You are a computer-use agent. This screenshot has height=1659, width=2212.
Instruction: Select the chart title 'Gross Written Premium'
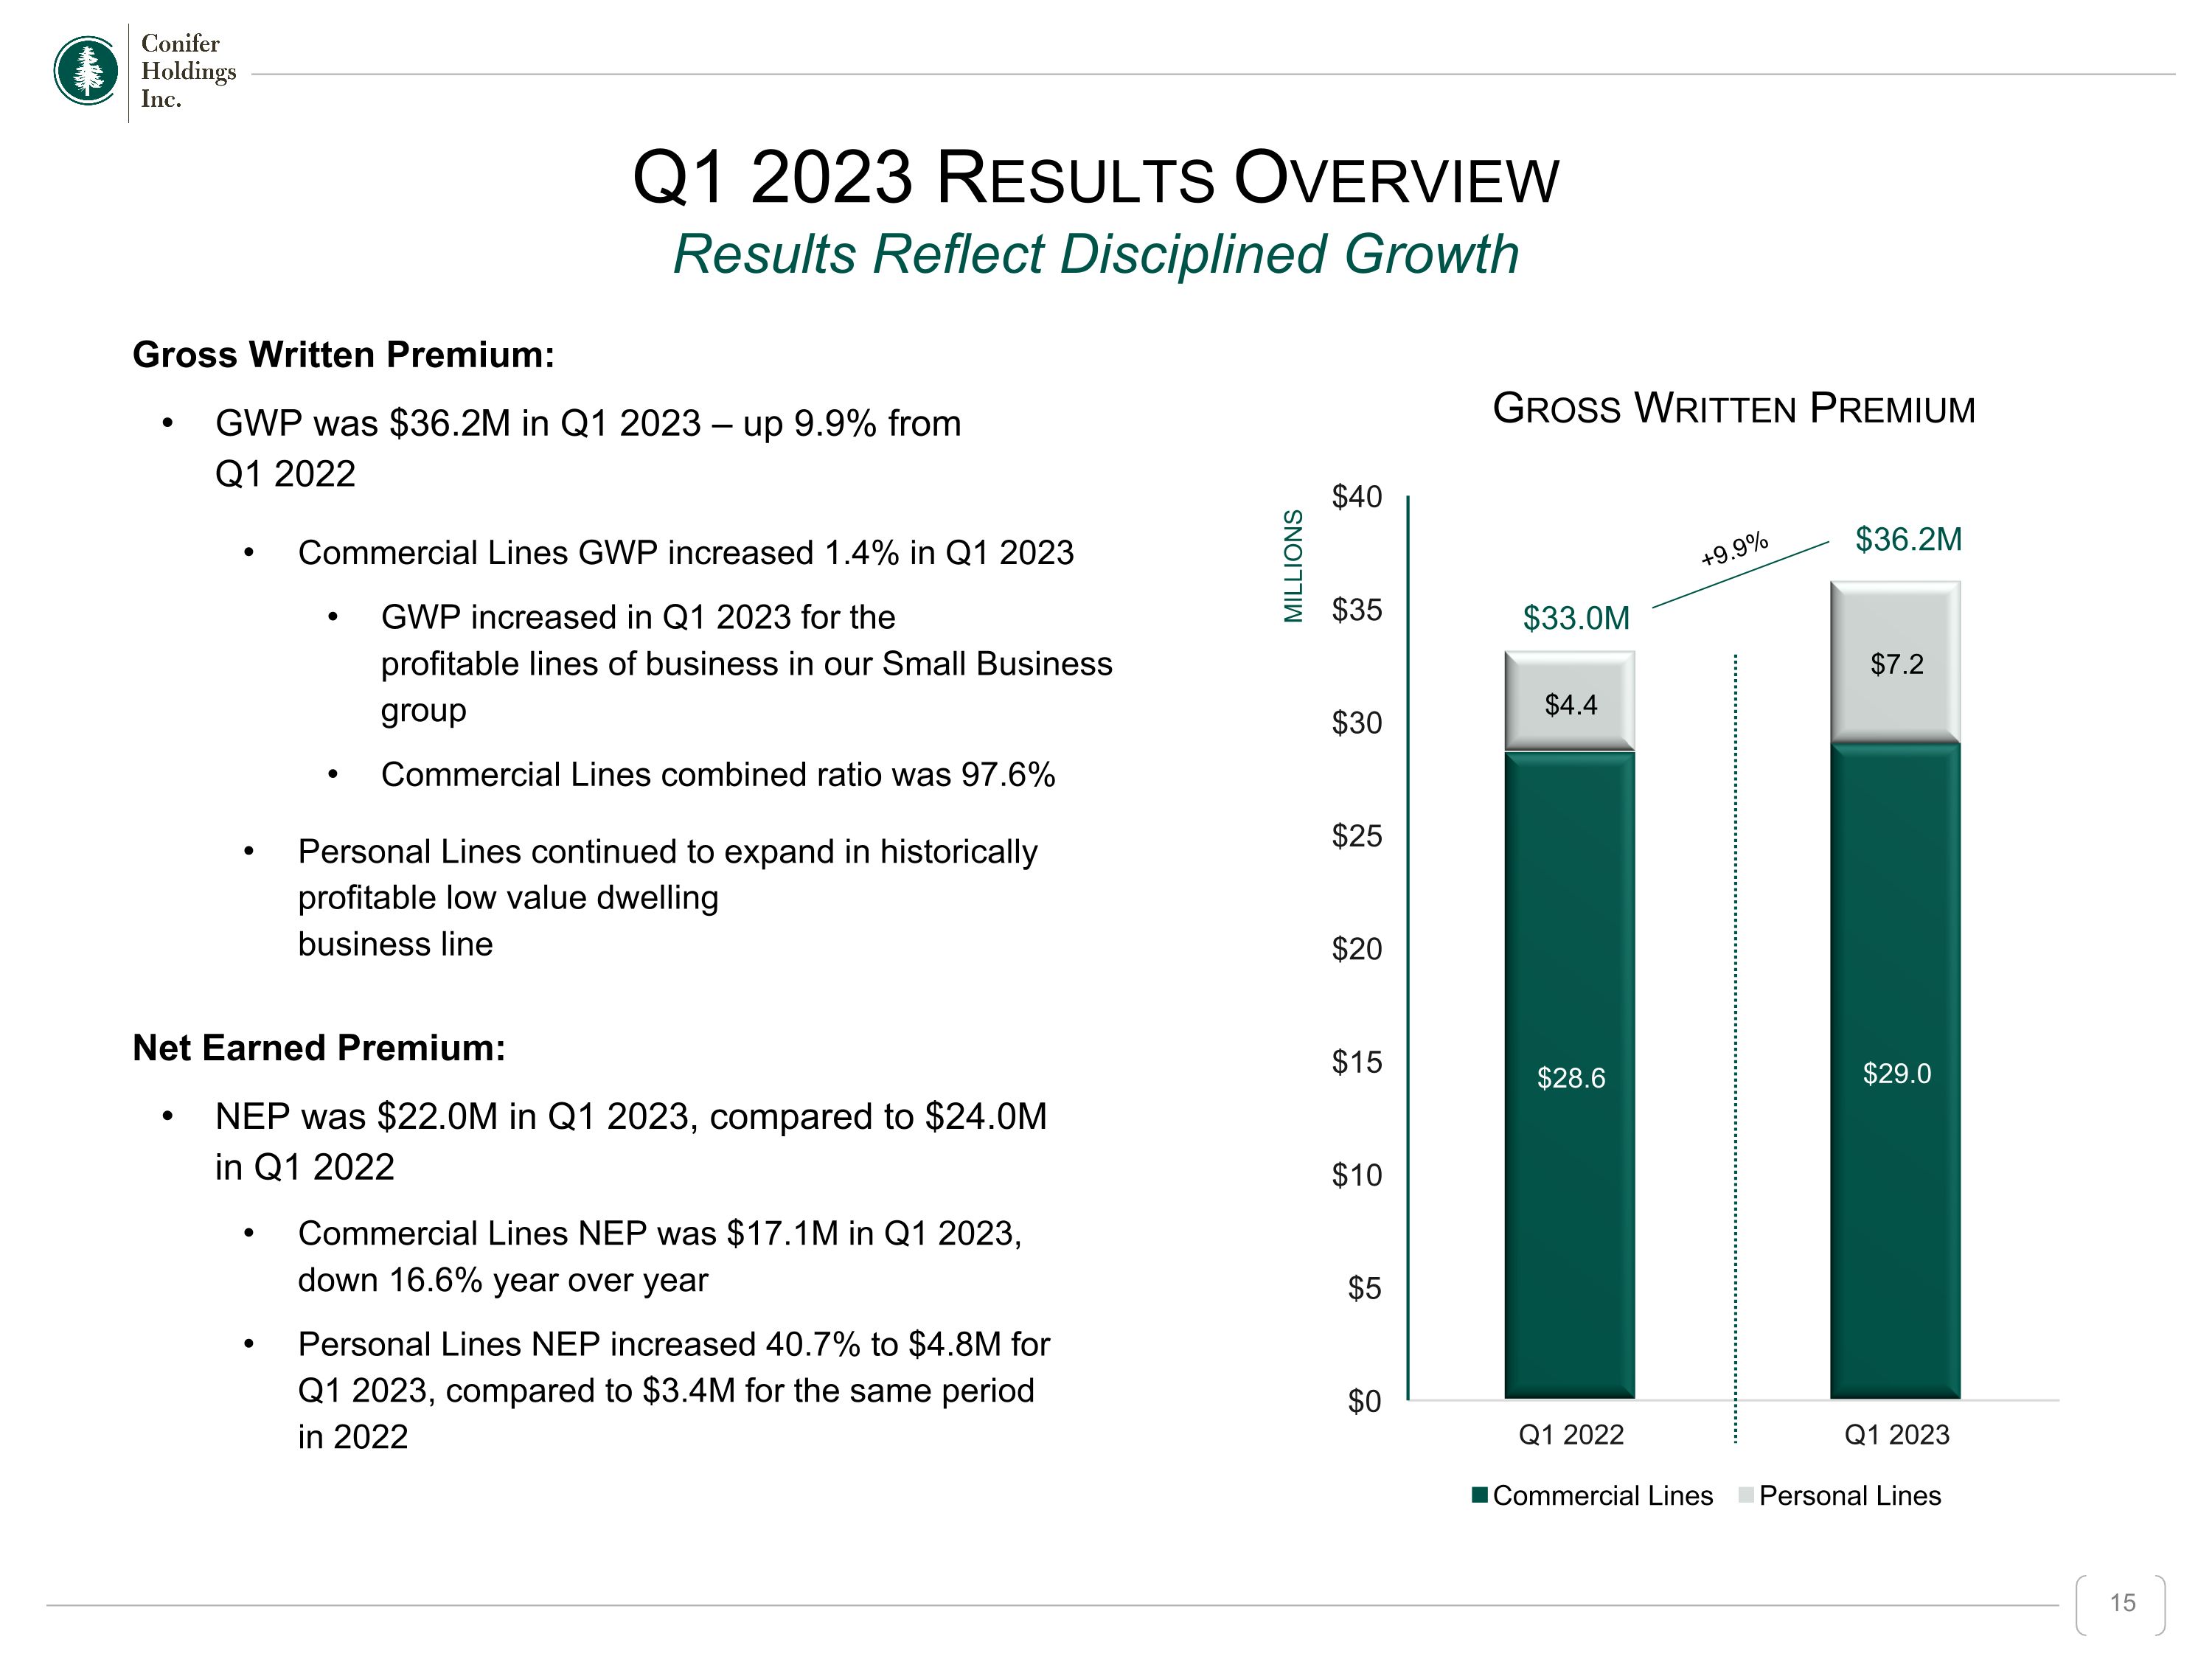(1734, 409)
